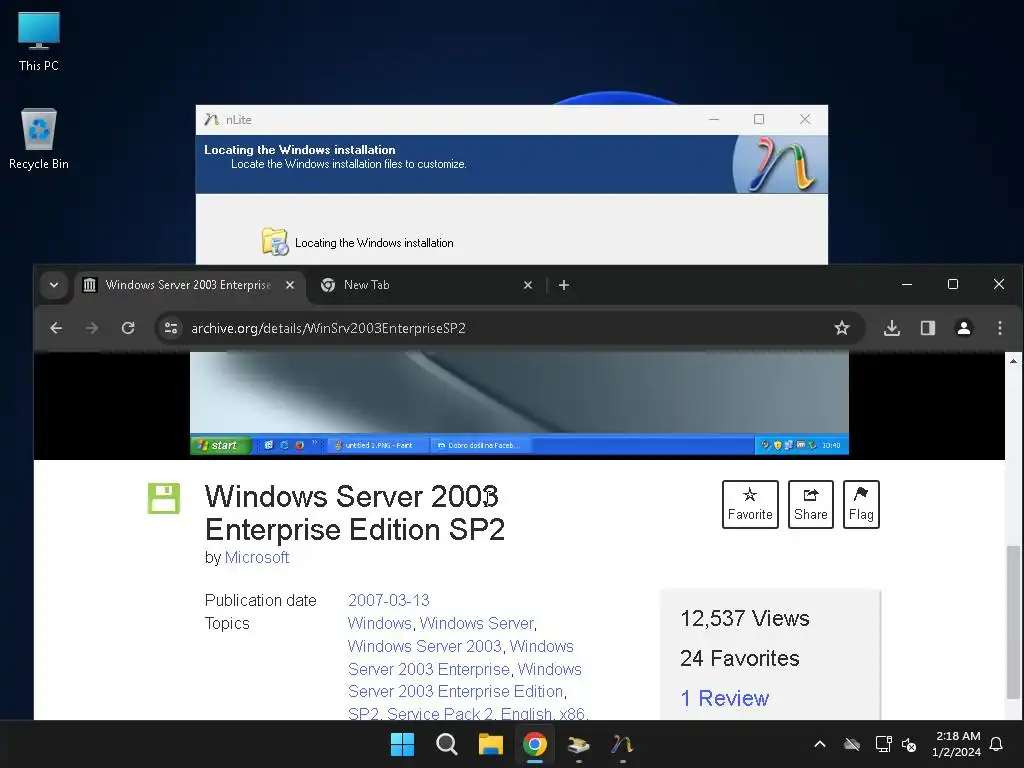Open Chrome downloads icon
1024x768 pixels.
(x=891, y=328)
